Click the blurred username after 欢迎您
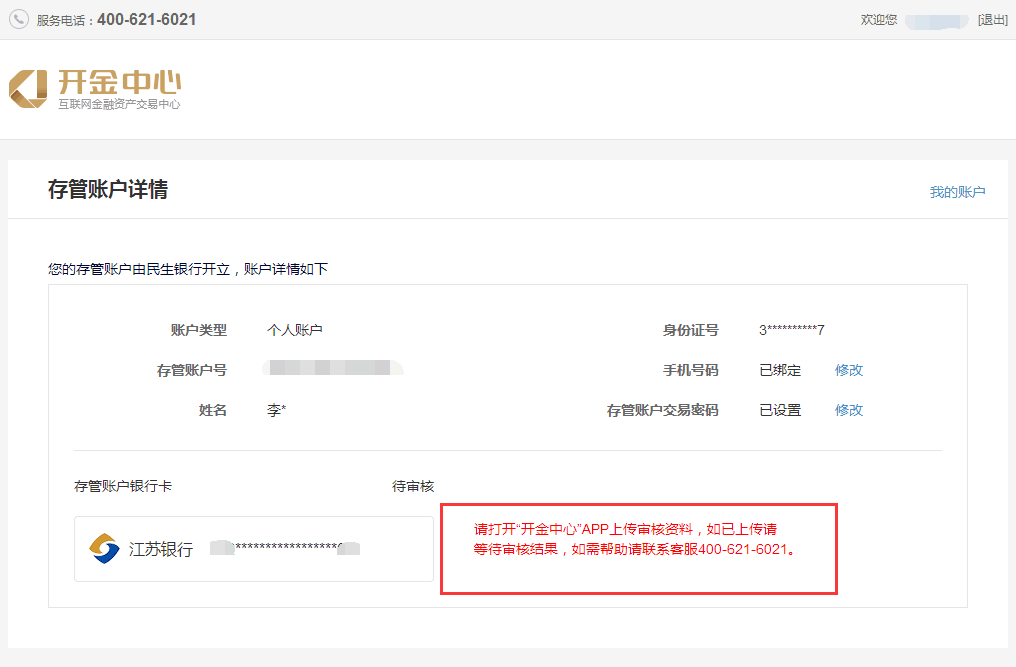Image resolution: width=1016 pixels, height=667 pixels. (x=936, y=20)
